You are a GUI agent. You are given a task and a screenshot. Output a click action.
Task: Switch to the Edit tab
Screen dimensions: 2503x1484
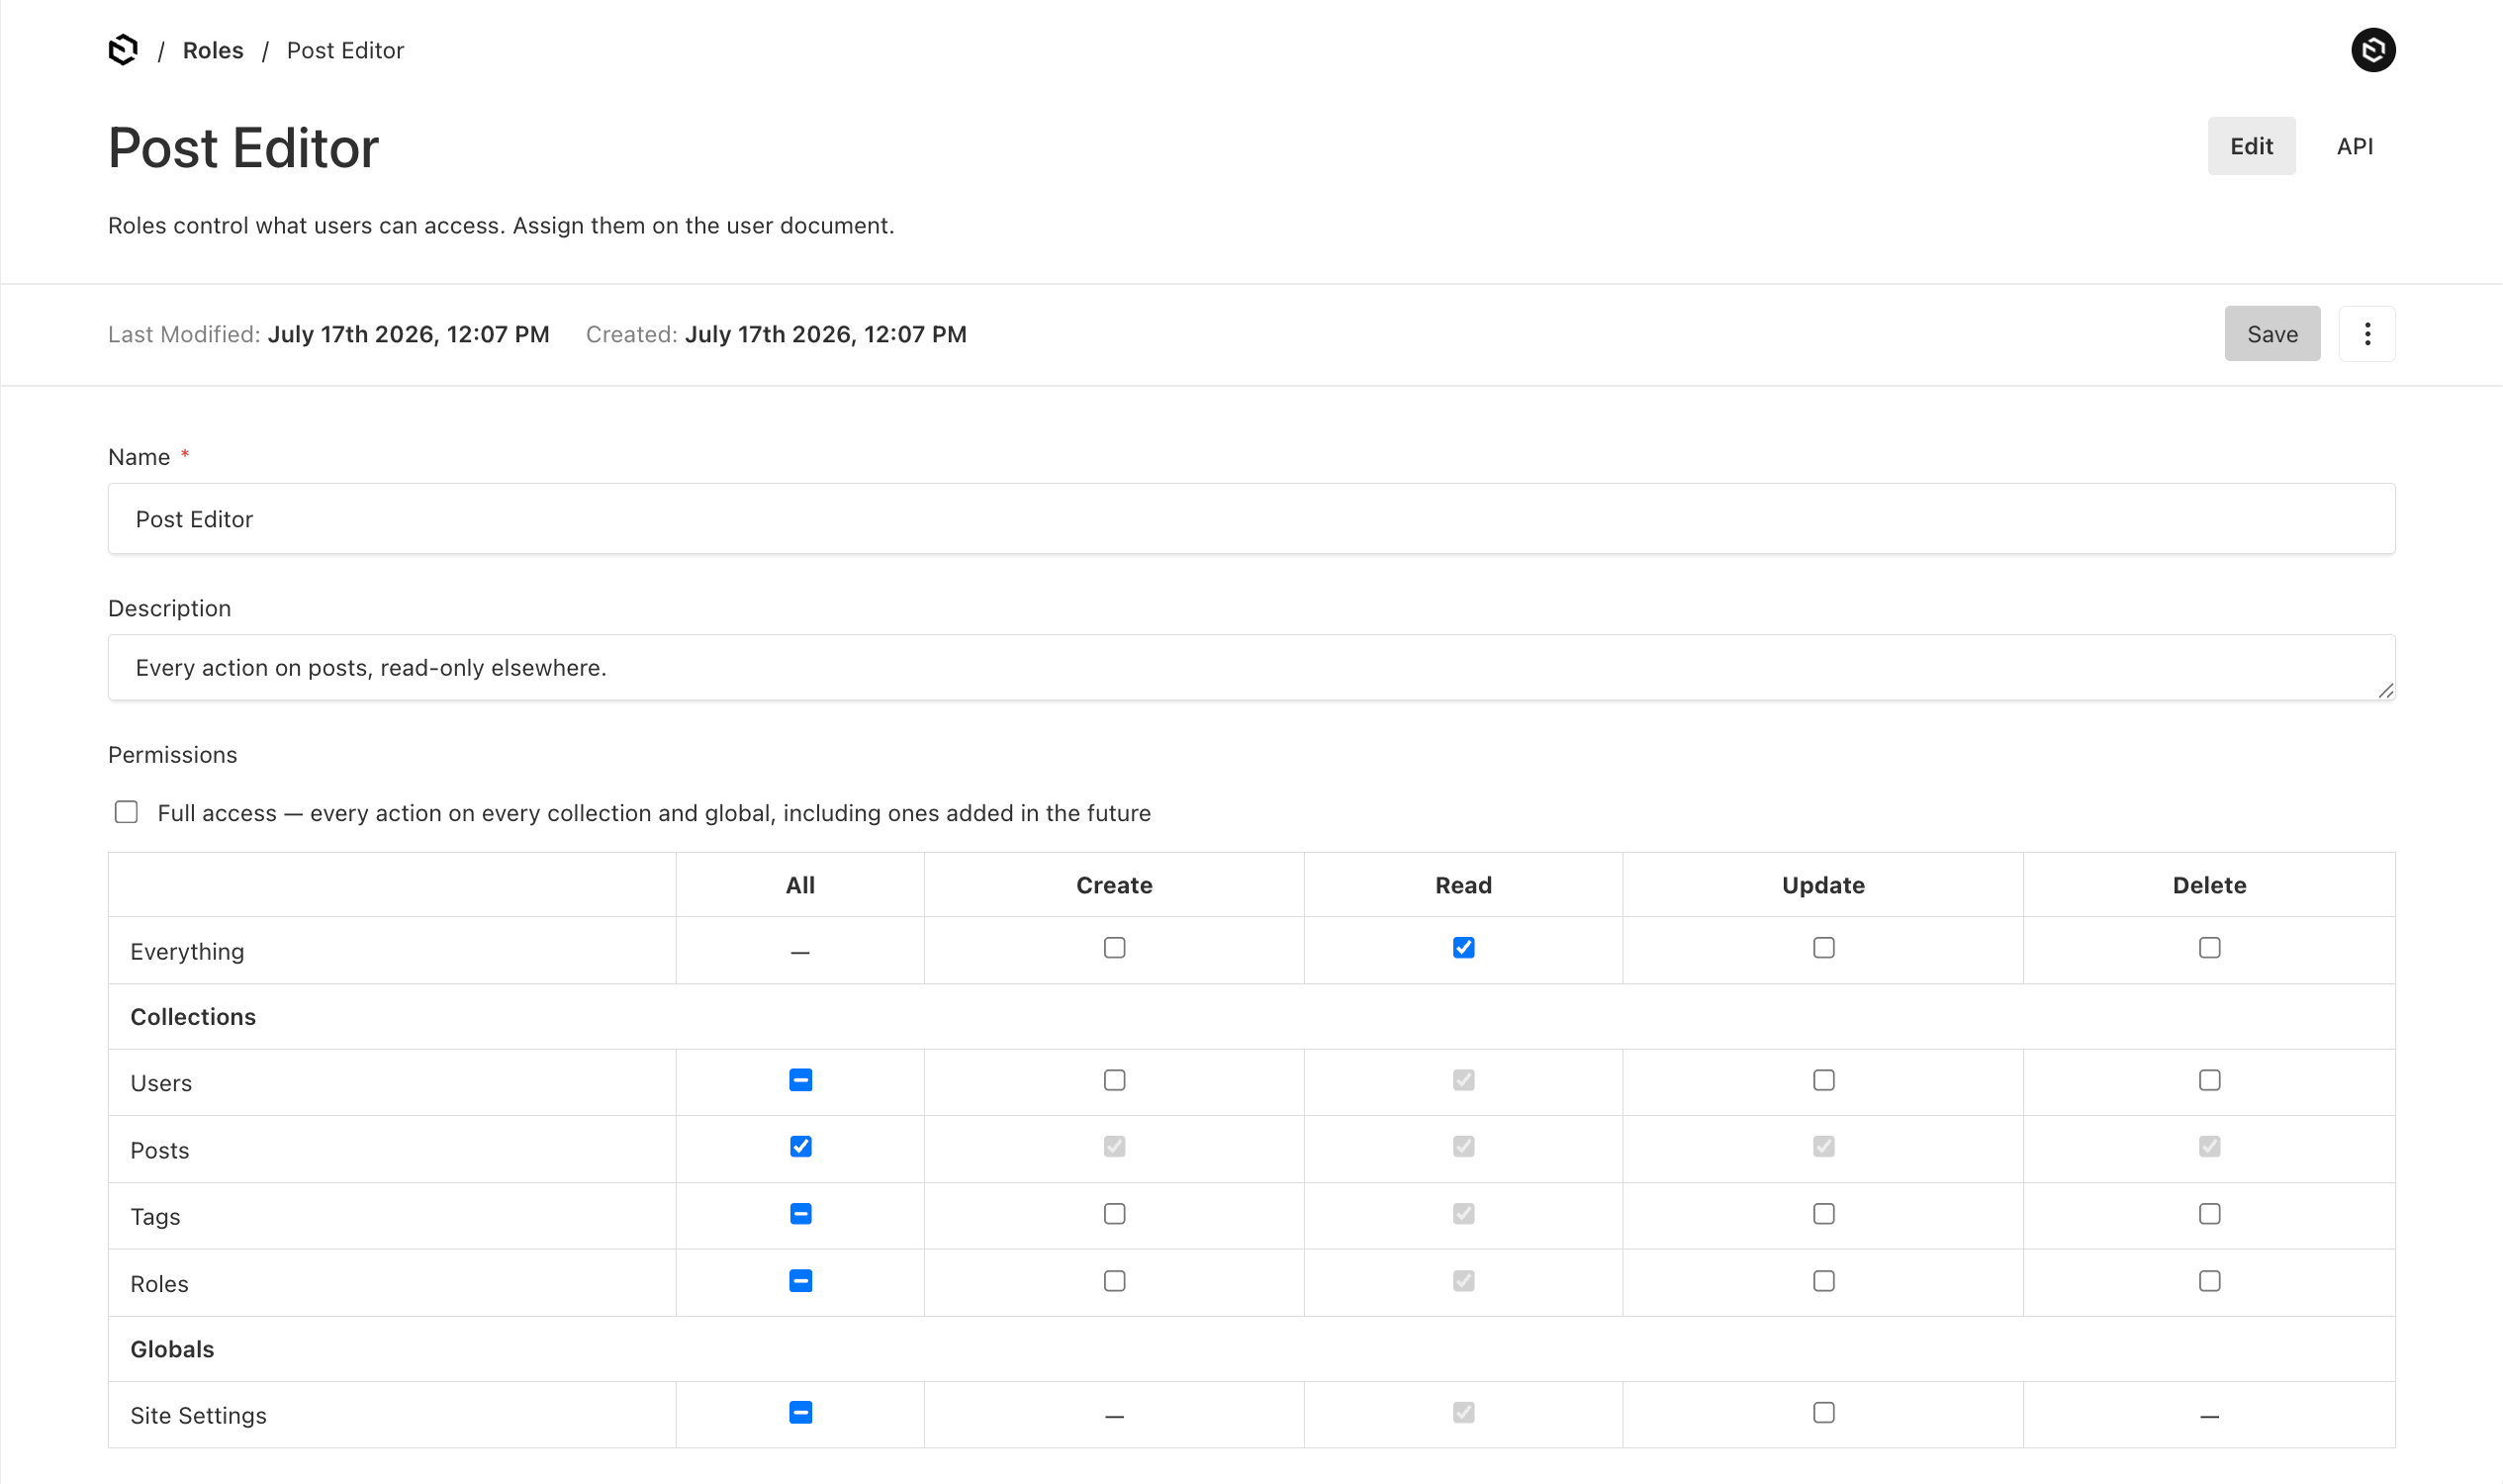pos(2250,146)
